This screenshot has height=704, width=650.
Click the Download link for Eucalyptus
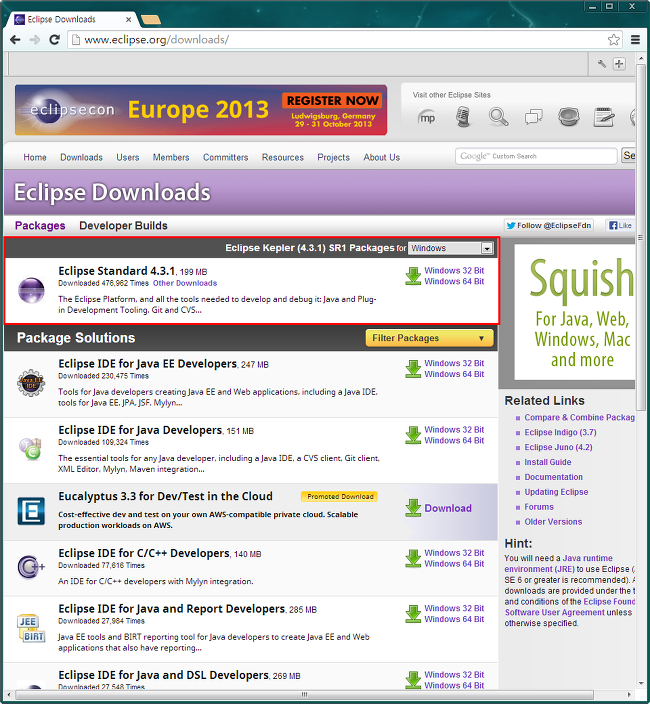(448, 508)
